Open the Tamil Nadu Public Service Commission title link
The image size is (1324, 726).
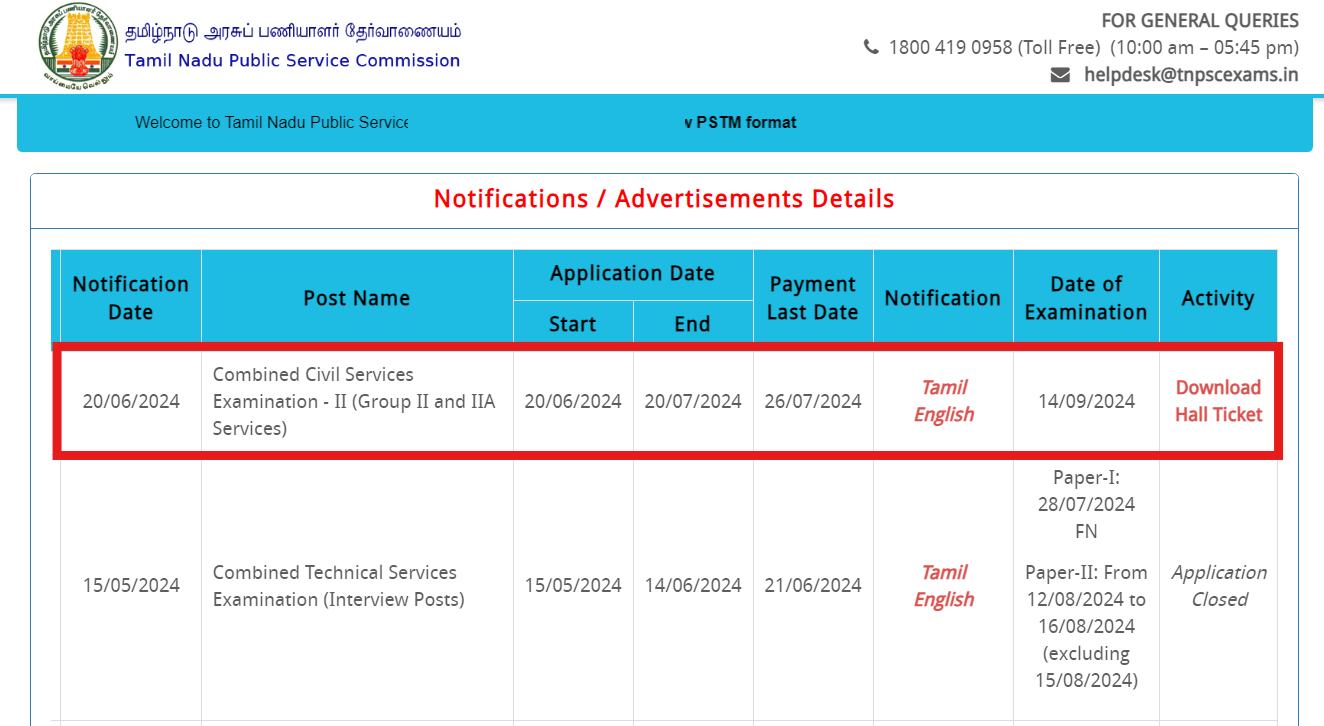click(290, 60)
